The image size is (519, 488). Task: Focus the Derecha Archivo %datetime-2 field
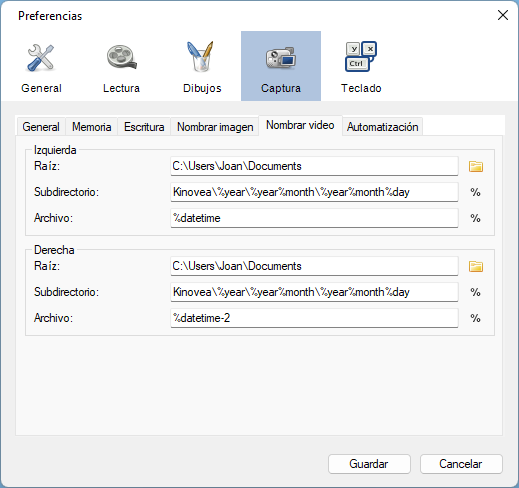tap(314, 318)
